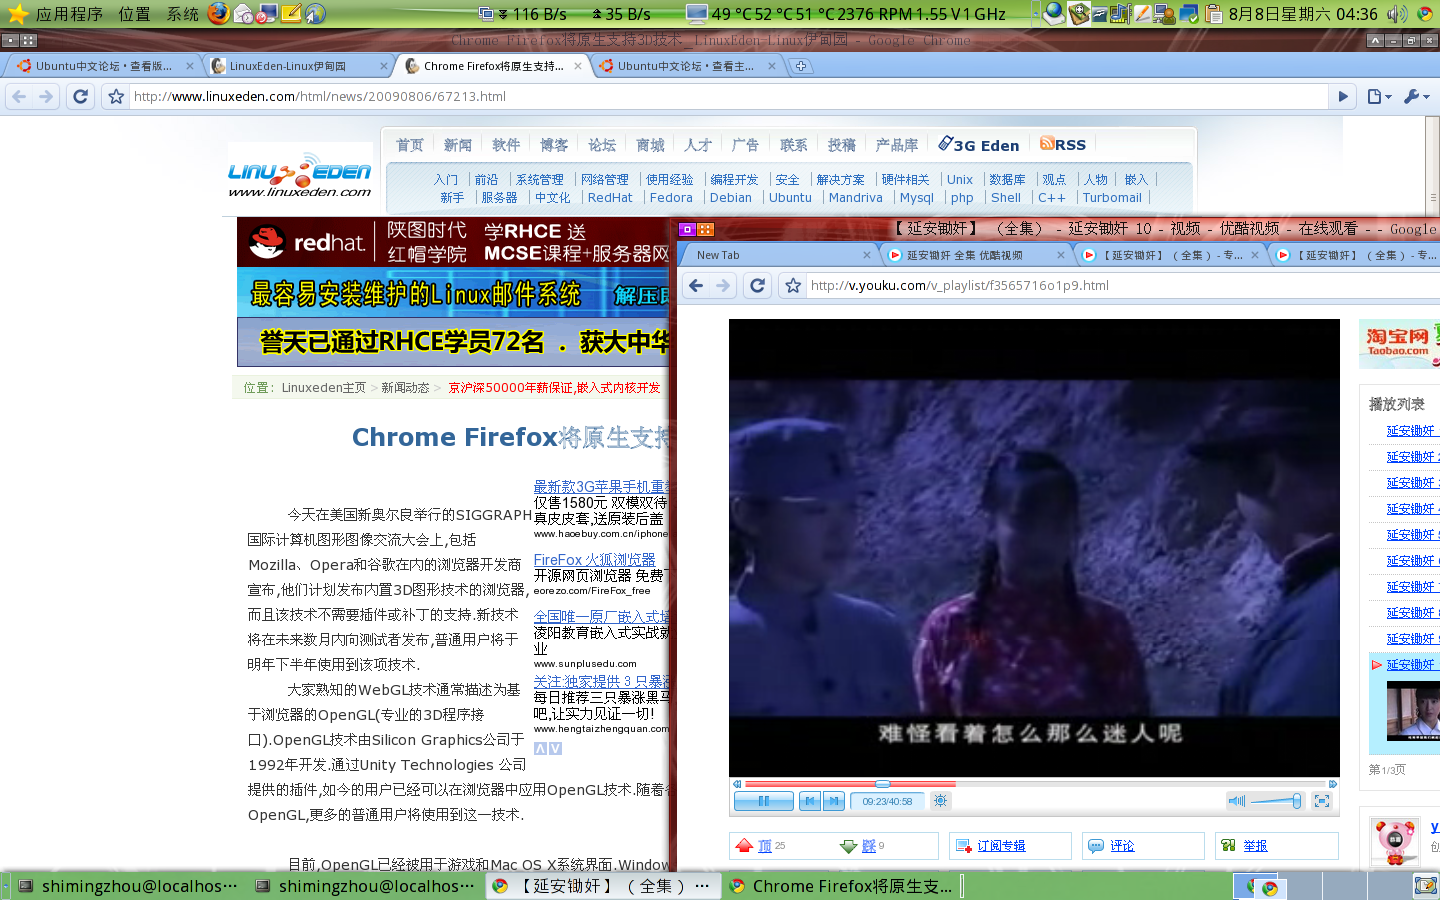Image resolution: width=1440 pixels, height=900 pixels.
Task: Click the Go arrow beside linuxeden address bar
Action: pos(1343,96)
